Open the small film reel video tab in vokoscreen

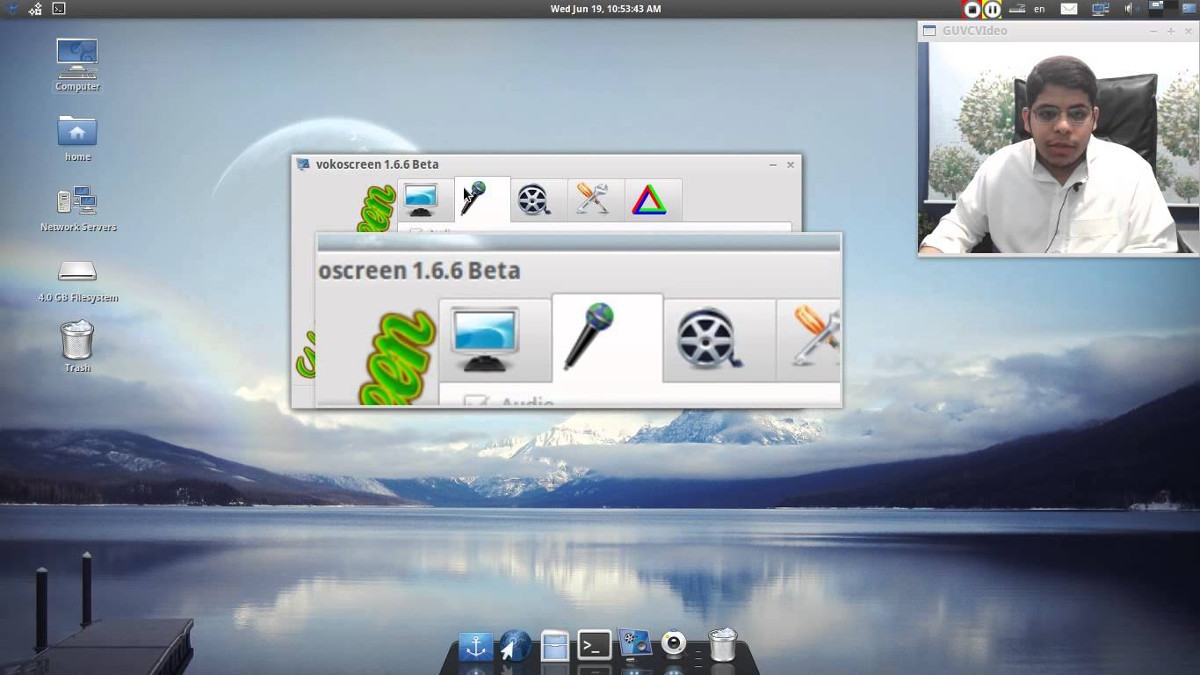538,200
